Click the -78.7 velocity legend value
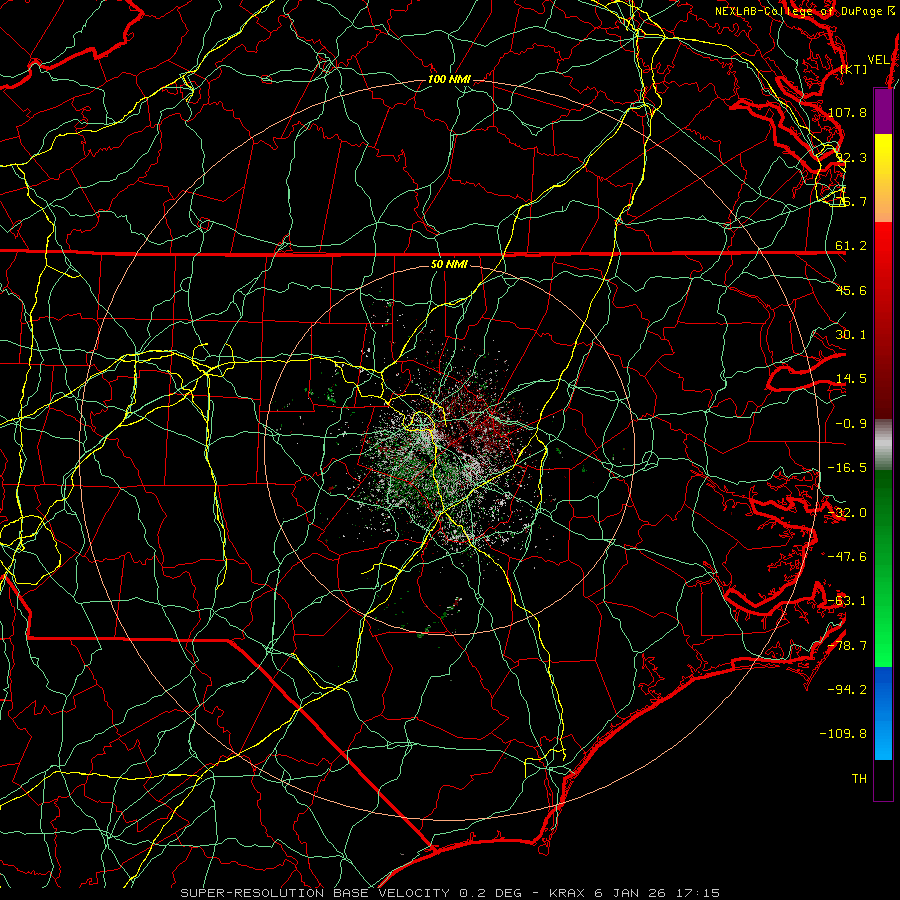Image resolution: width=900 pixels, height=900 pixels. point(847,646)
